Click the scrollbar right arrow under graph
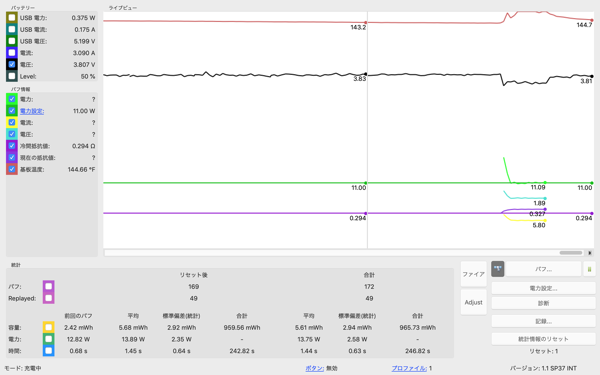The image size is (600, 375). click(x=590, y=253)
